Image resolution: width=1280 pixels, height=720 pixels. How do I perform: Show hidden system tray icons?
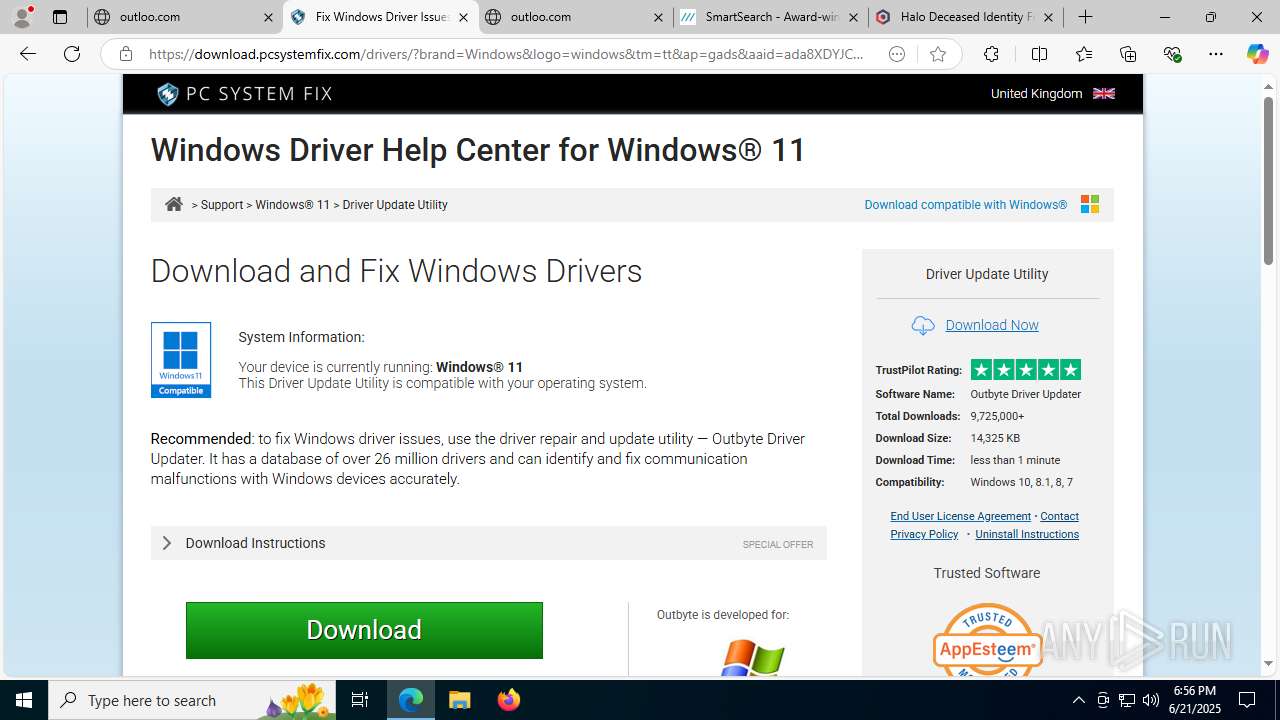(x=1078, y=700)
